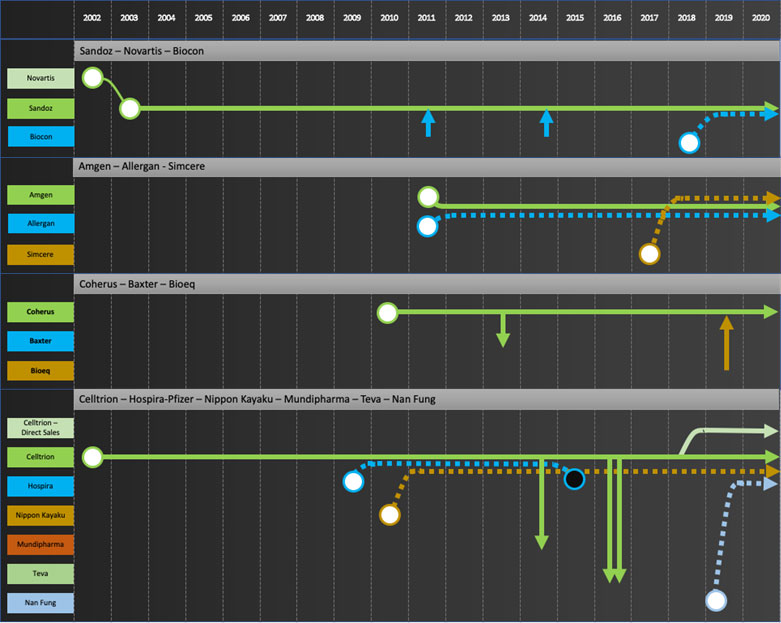The width and height of the screenshot is (781, 623).
Task: Click the Allergan label box
Action: (x=41, y=224)
